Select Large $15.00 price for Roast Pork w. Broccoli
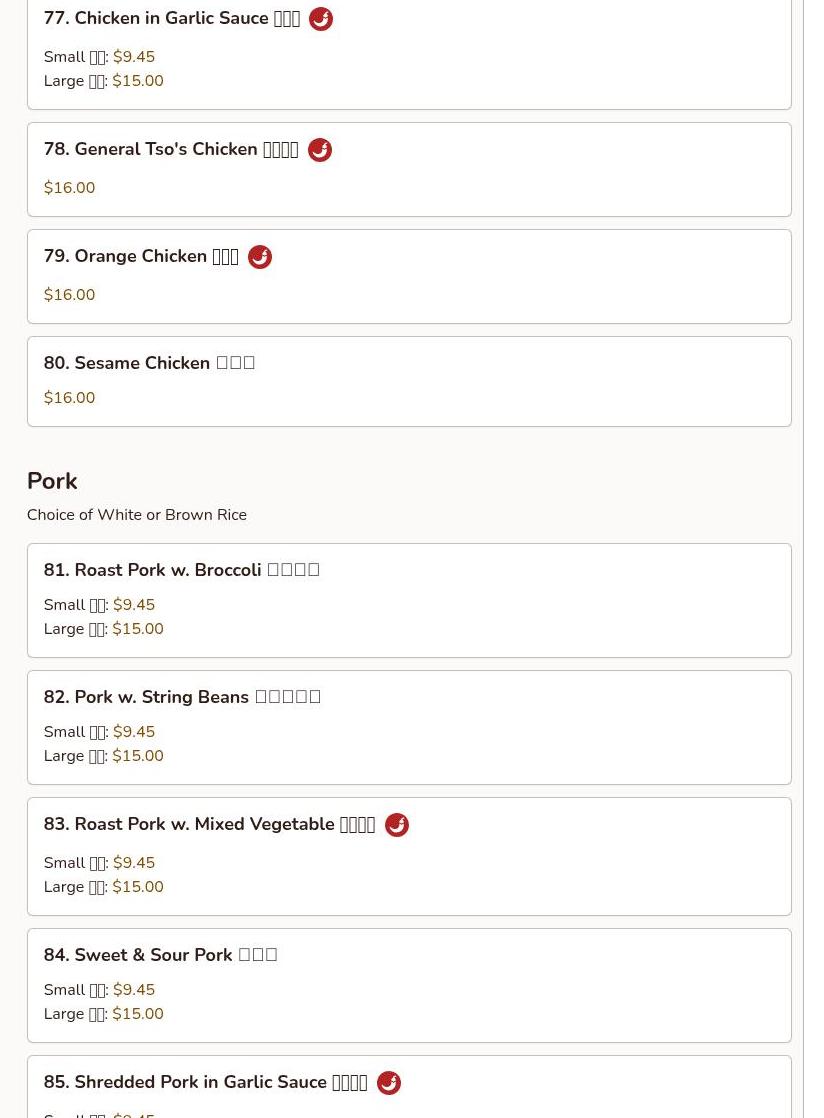824x1118 pixels. tap(137, 629)
